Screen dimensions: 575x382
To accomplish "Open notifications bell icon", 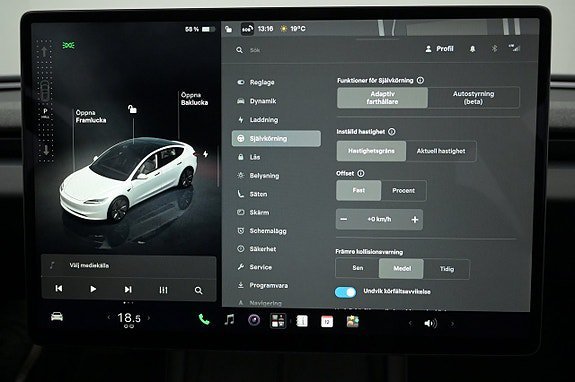I will click(473, 49).
